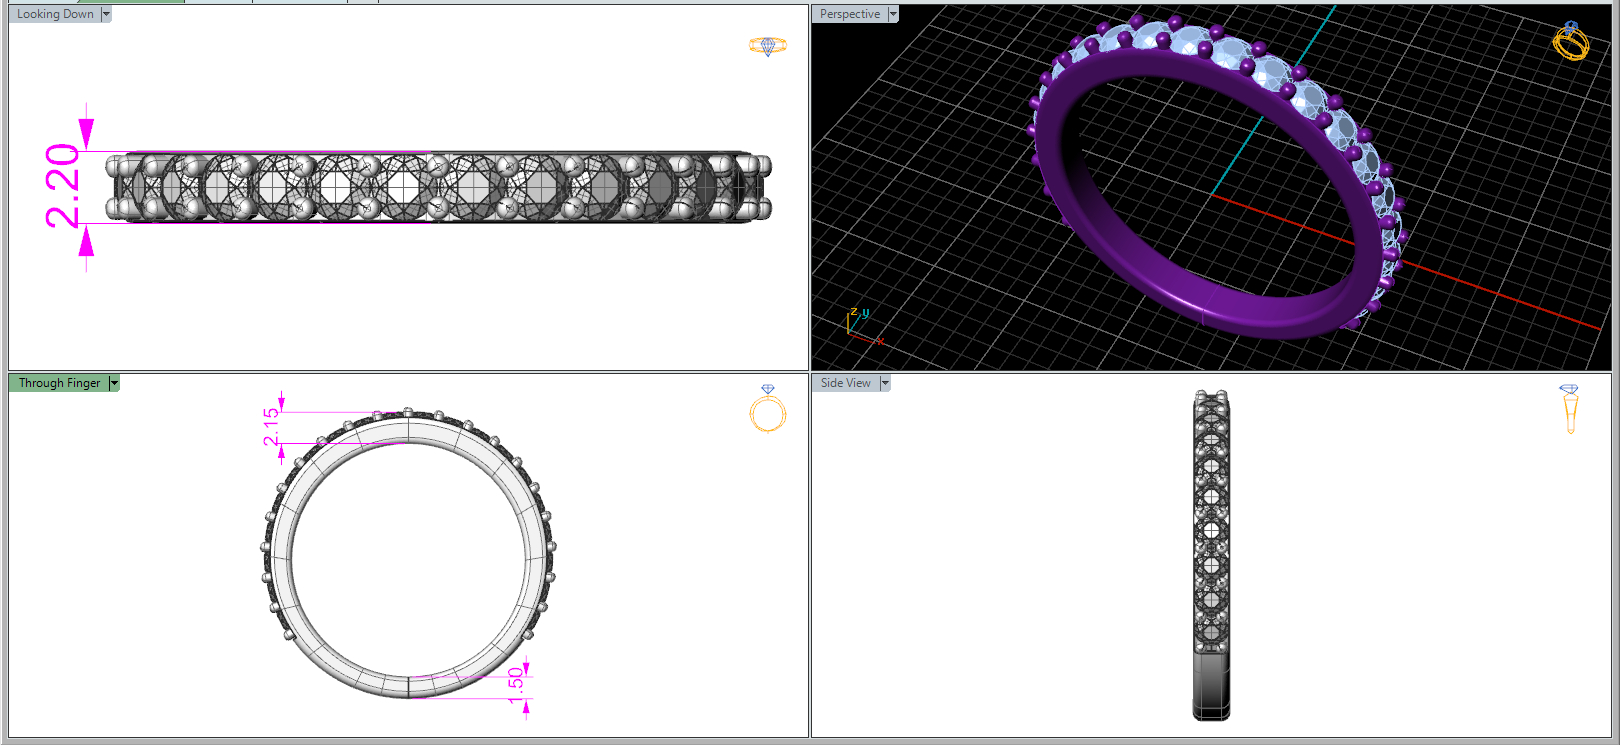Click the ring top-view icon in Looking Down
1620x745 pixels.
(x=768, y=46)
